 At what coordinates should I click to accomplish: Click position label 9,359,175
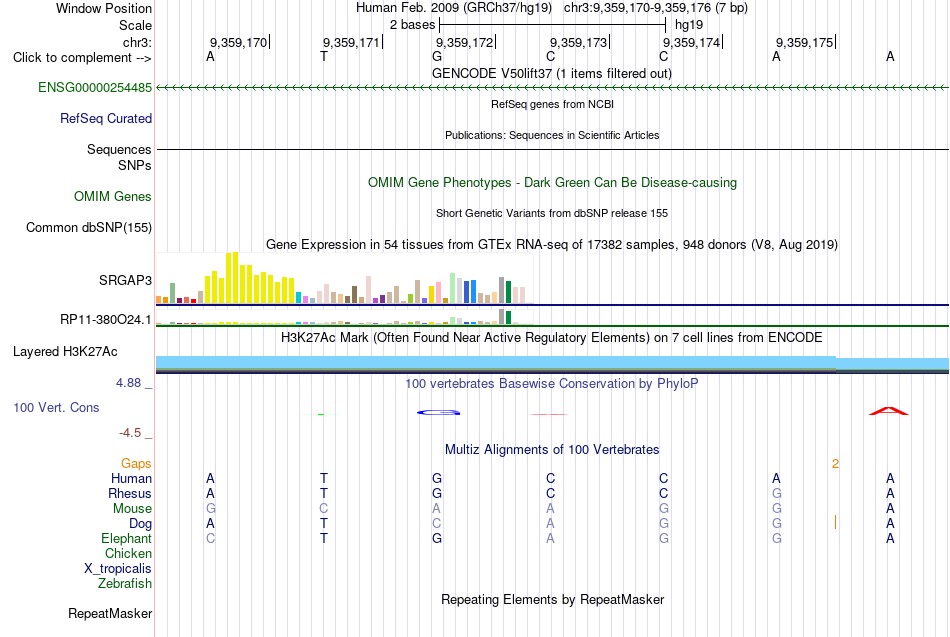click(x=805, y=42)
